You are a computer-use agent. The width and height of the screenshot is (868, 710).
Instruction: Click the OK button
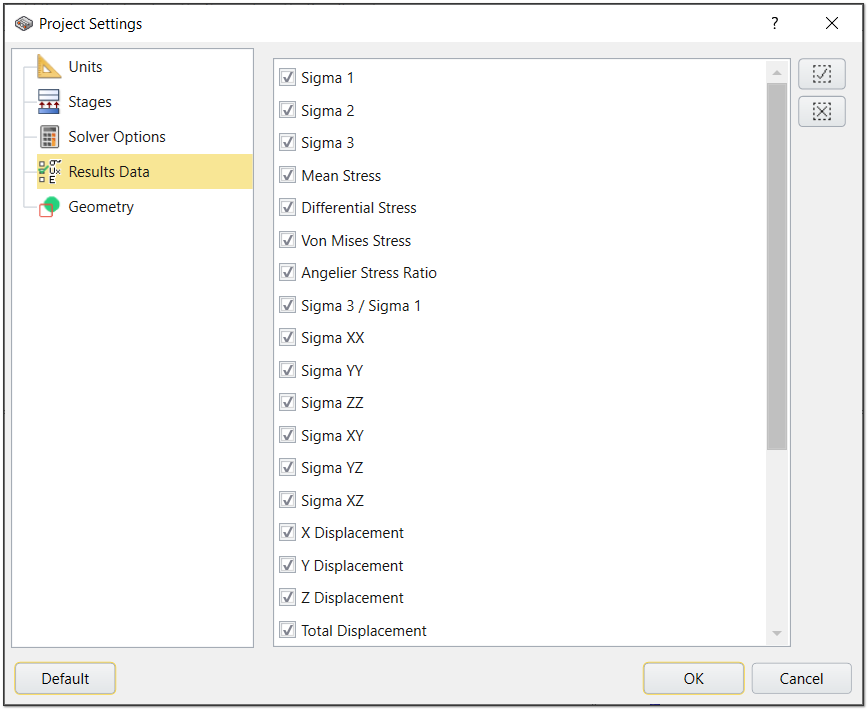click(x=693, y=678)
